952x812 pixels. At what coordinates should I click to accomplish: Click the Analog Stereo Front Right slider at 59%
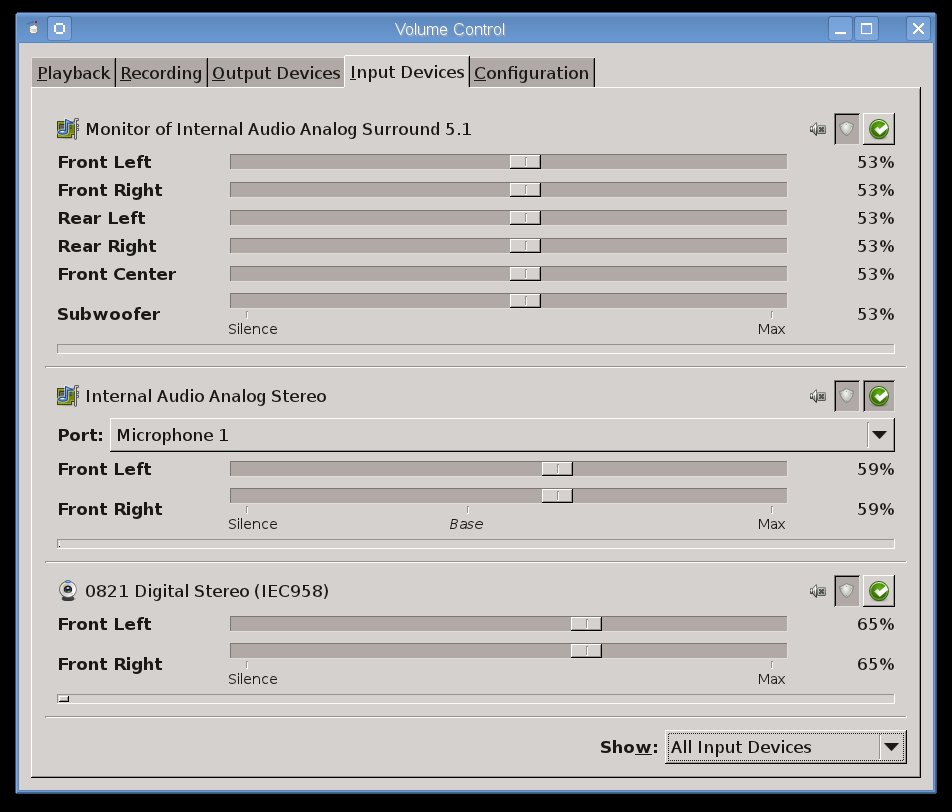[x=508, y=496]
